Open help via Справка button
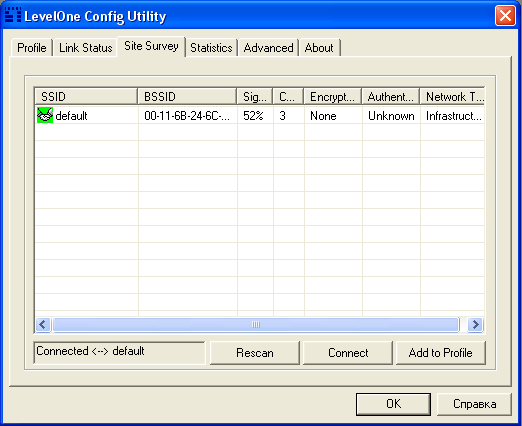 pyautogui.click(x=474, y=404)
